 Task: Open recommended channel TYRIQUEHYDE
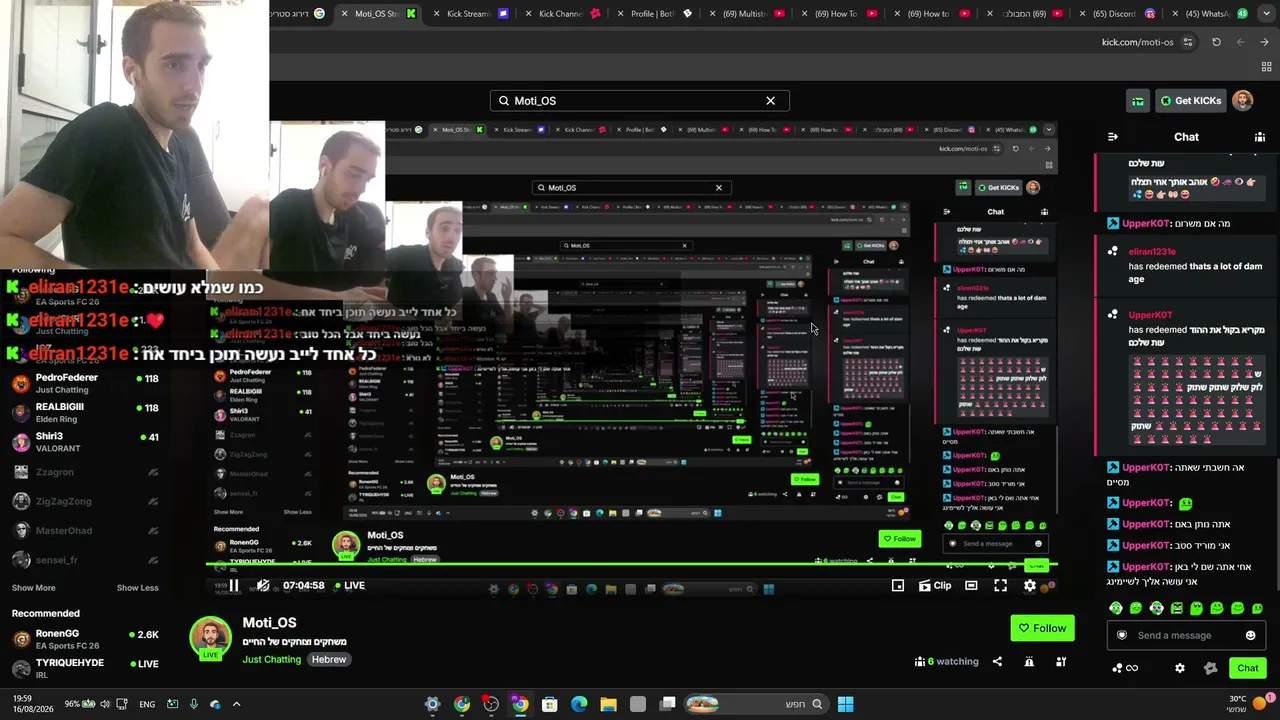84,668
